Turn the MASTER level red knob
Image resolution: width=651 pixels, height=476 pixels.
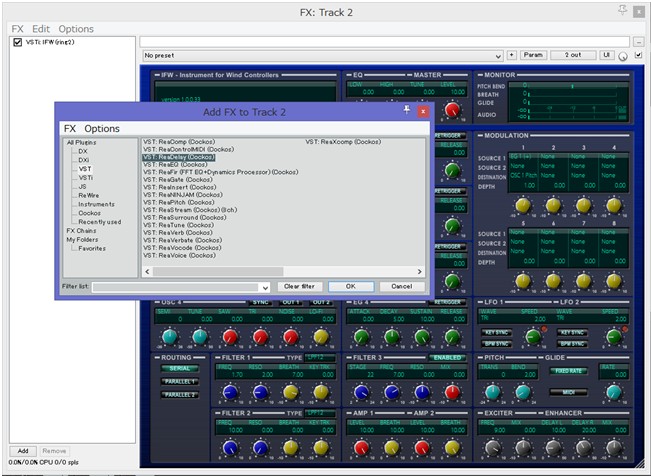click(453, 110)
